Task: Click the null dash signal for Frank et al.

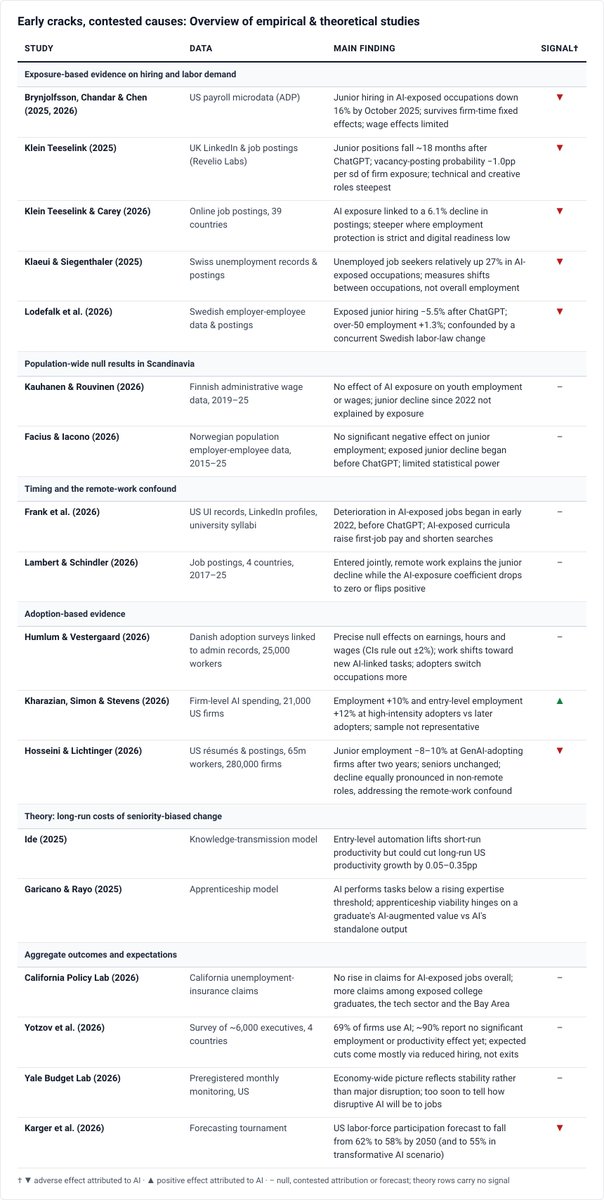Action: pyautogui.click(x=559, y=510)
